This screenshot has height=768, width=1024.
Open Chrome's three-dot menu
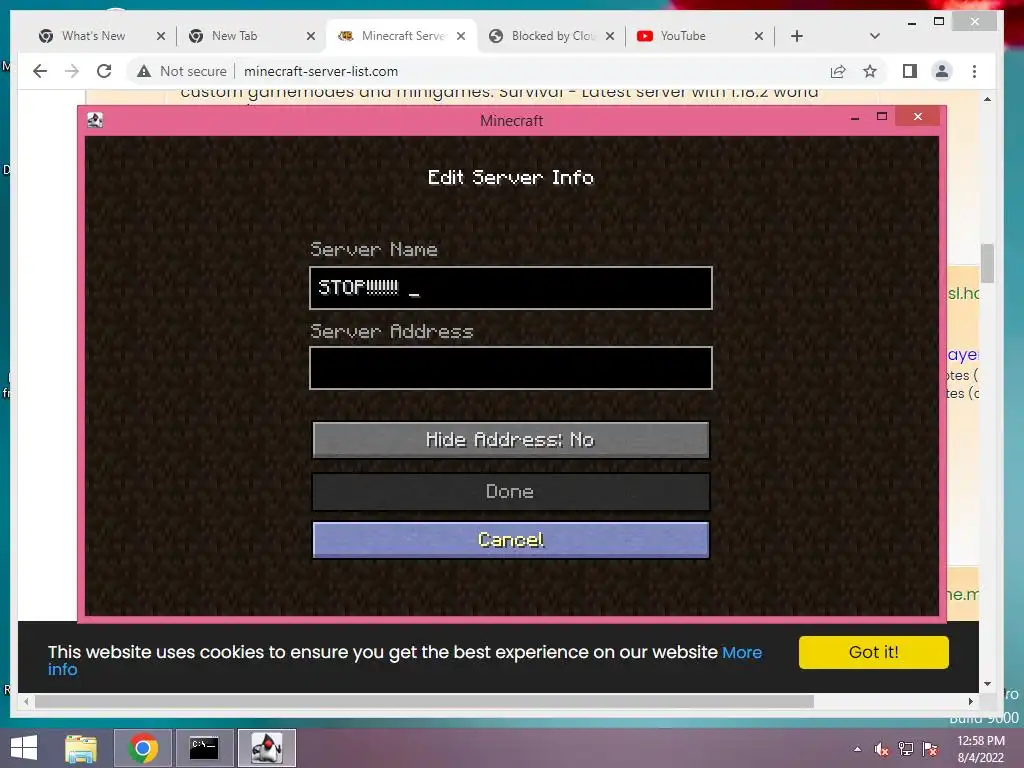(x=974, y=71)
